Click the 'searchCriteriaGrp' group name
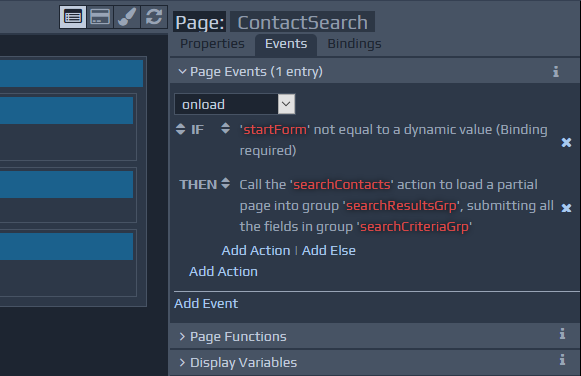581x376 pixels. click(x=414, y=226)
